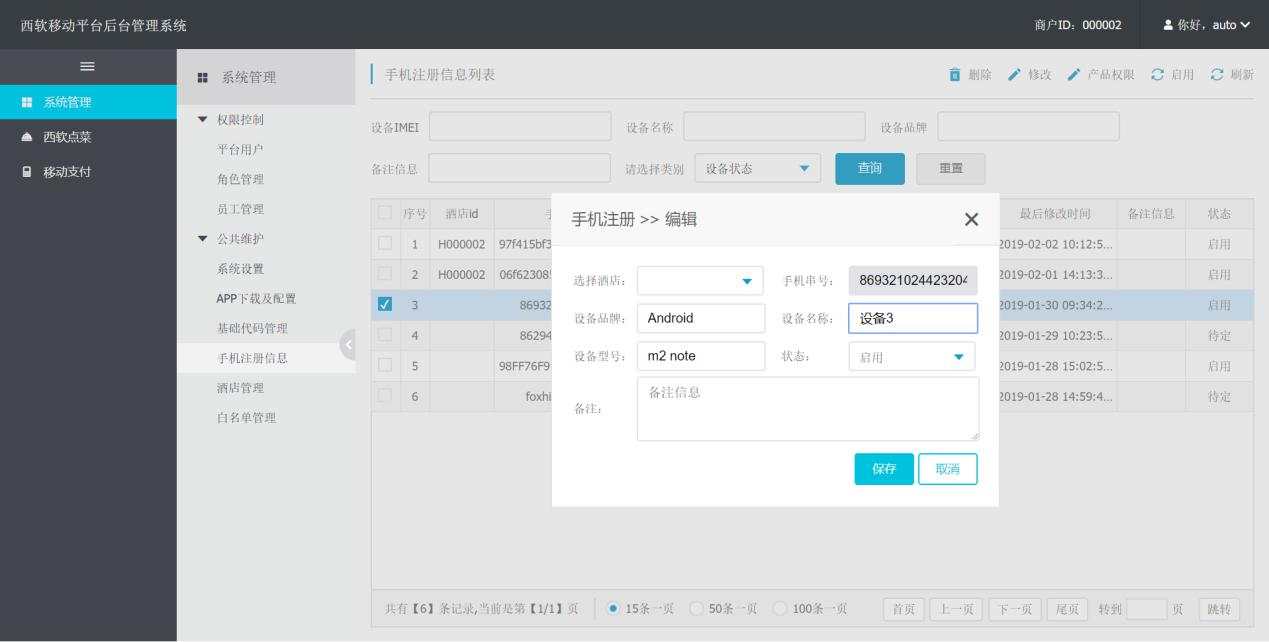Open 西软点菜 in the left navigation
The height and width of the screenshot is (642, 1269).
coord(70,137)
